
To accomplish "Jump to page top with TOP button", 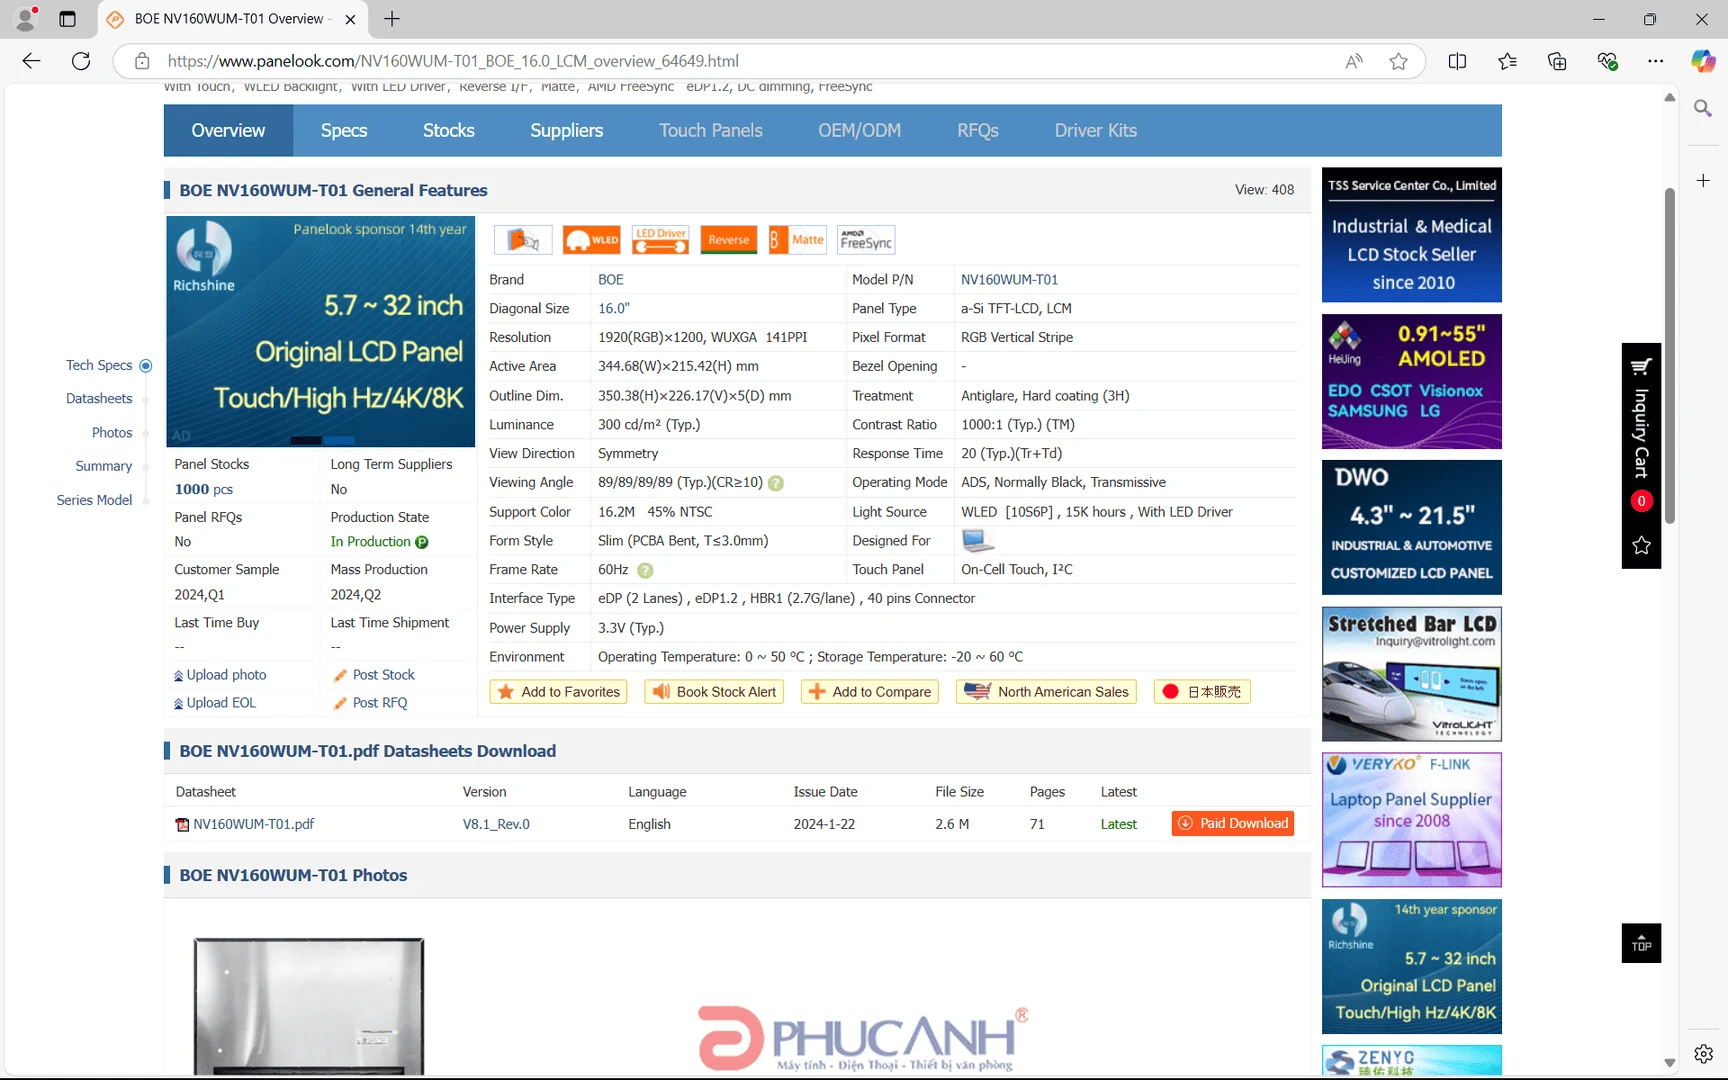I will tap(1641, 943).
